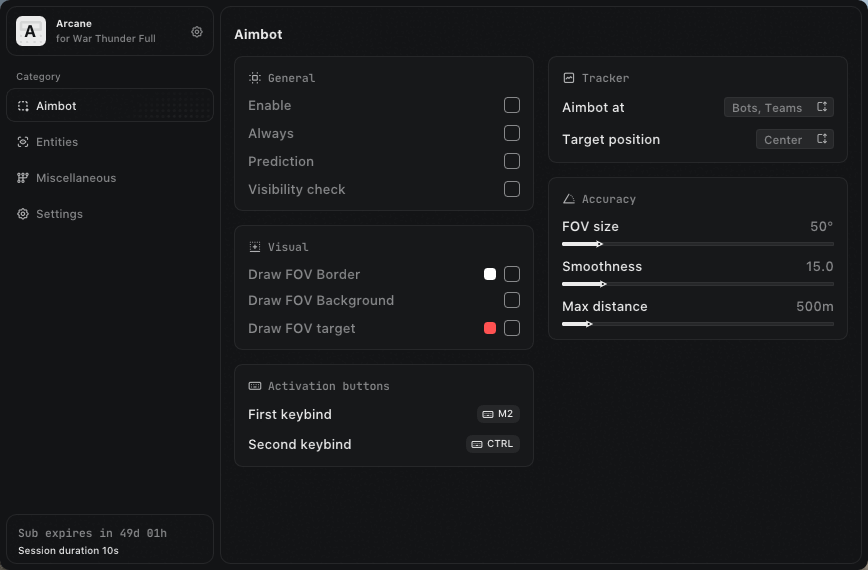868x570 pixels.
Task: Click the General section header icon
Action: pyautogui.click(x=255, y=78)
